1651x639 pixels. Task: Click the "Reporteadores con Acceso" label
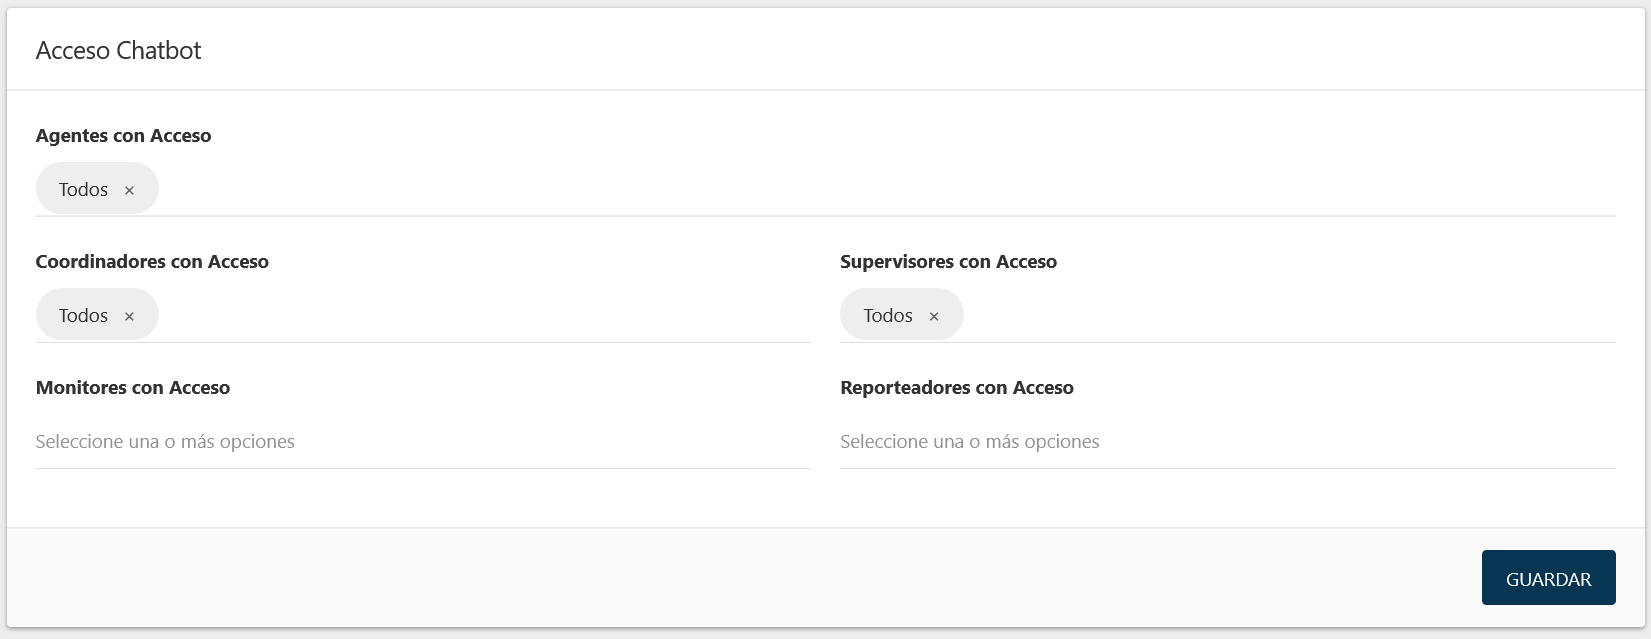[x=957, y=388]
